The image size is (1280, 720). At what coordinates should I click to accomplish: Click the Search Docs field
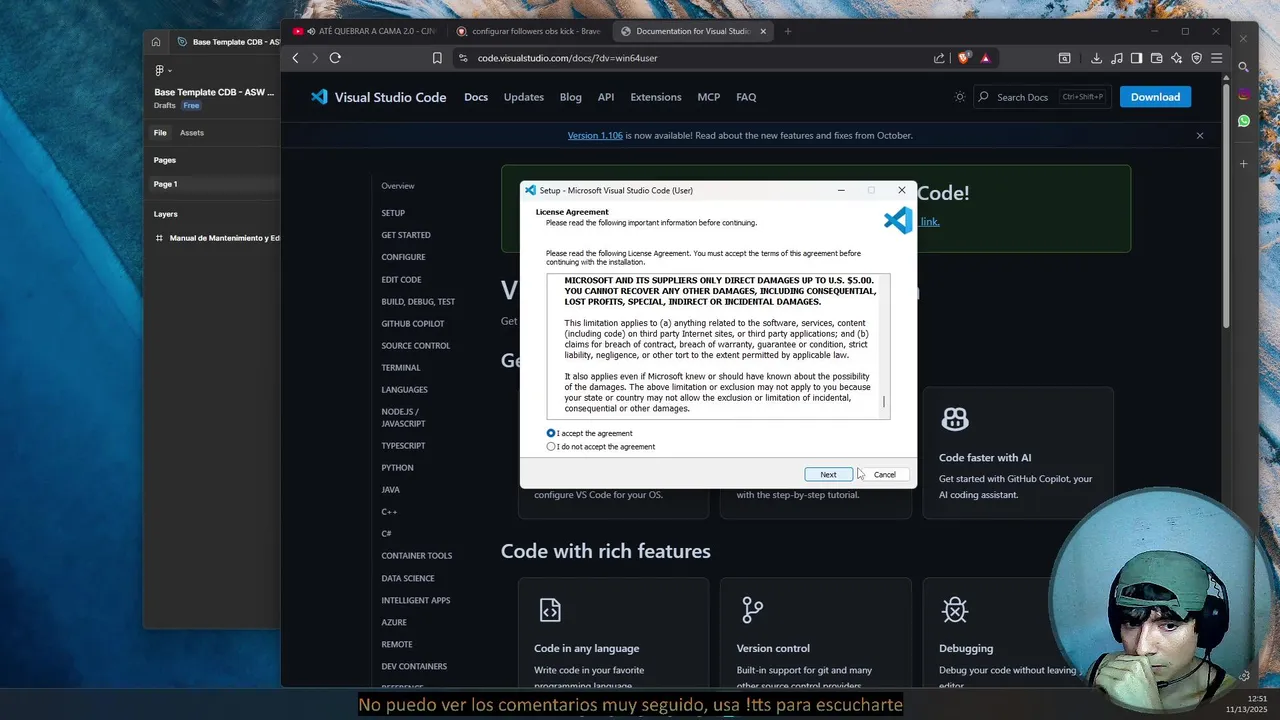point(1041,97)
